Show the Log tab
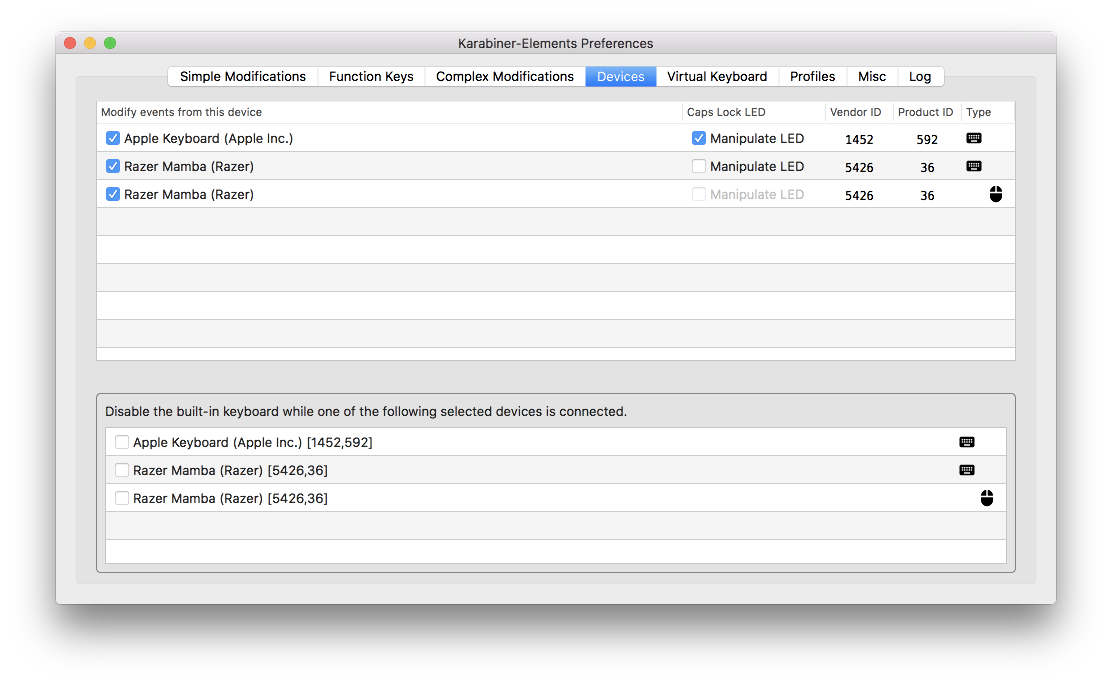 [920, 77]
